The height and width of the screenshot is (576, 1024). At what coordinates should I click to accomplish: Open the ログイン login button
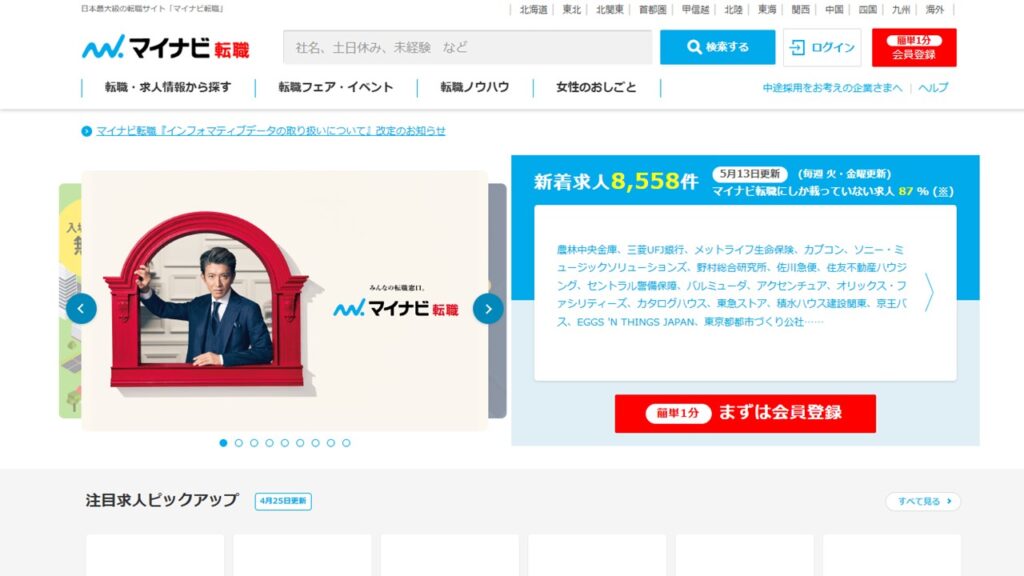[x=822, y=47]
